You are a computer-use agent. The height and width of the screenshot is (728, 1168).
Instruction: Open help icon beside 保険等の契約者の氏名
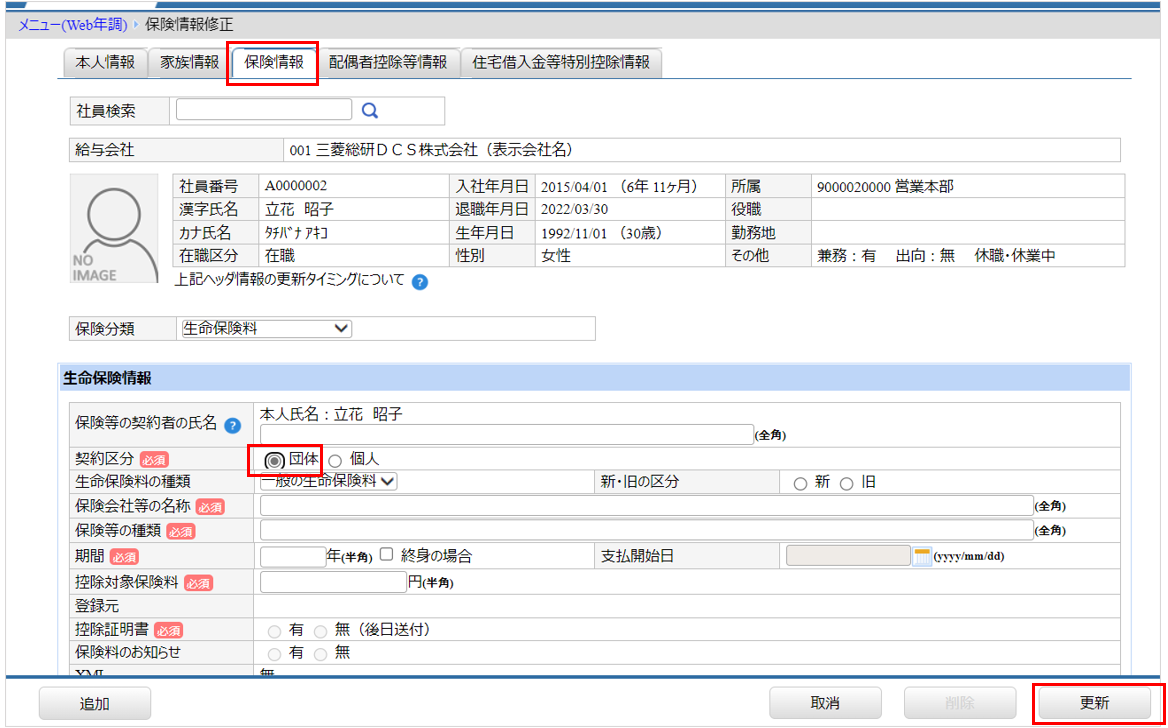(x=233, y=426)
